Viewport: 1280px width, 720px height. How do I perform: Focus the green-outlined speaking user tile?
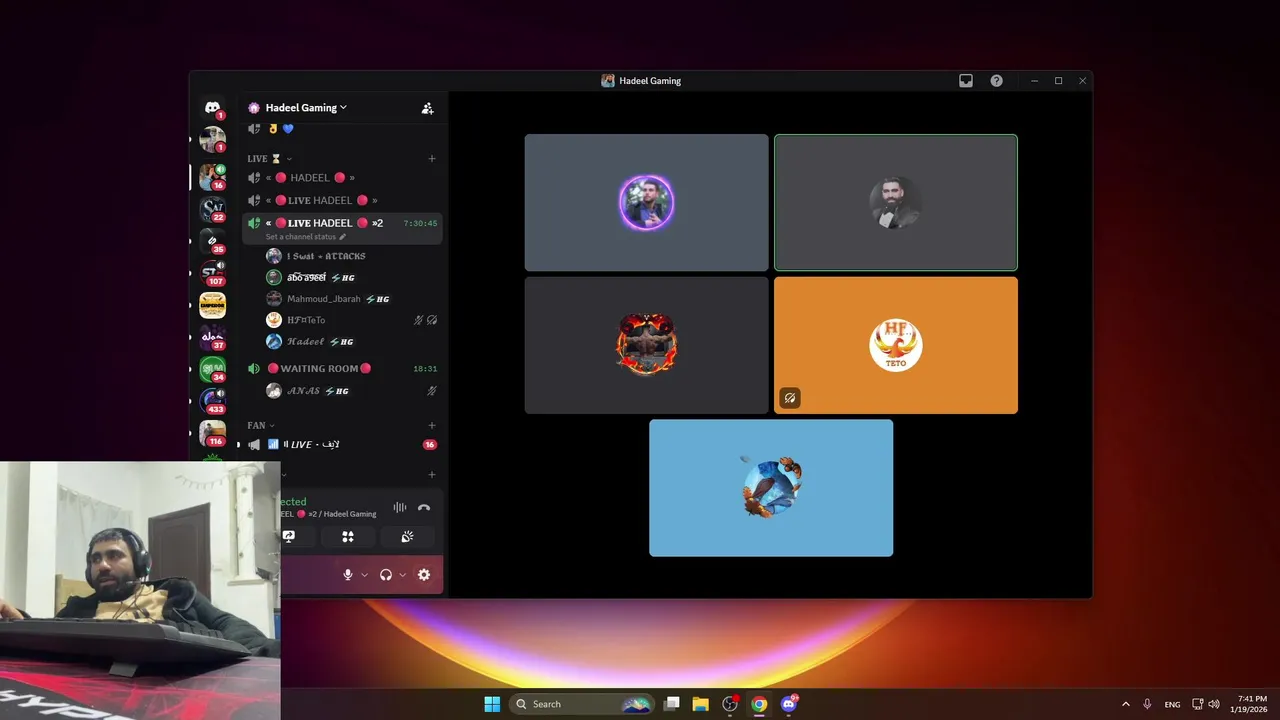895,203
